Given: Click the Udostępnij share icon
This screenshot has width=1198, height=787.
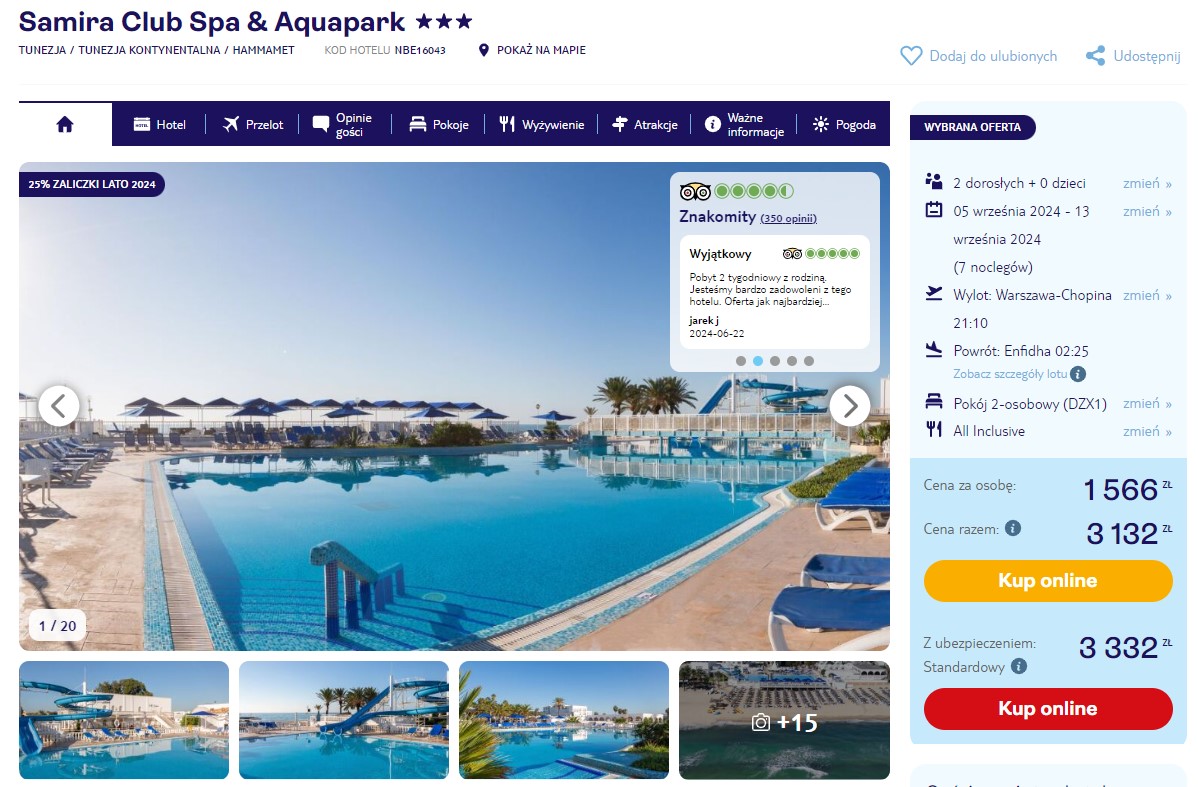Looking at the screenshot, I should (1096, 56).
